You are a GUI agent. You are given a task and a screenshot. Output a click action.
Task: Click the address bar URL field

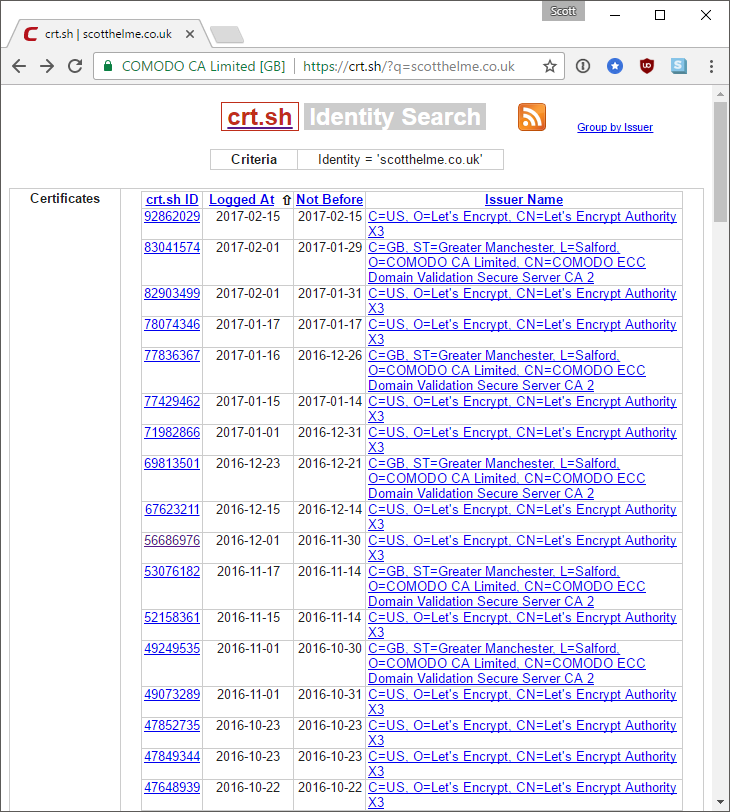pos(408,66)
